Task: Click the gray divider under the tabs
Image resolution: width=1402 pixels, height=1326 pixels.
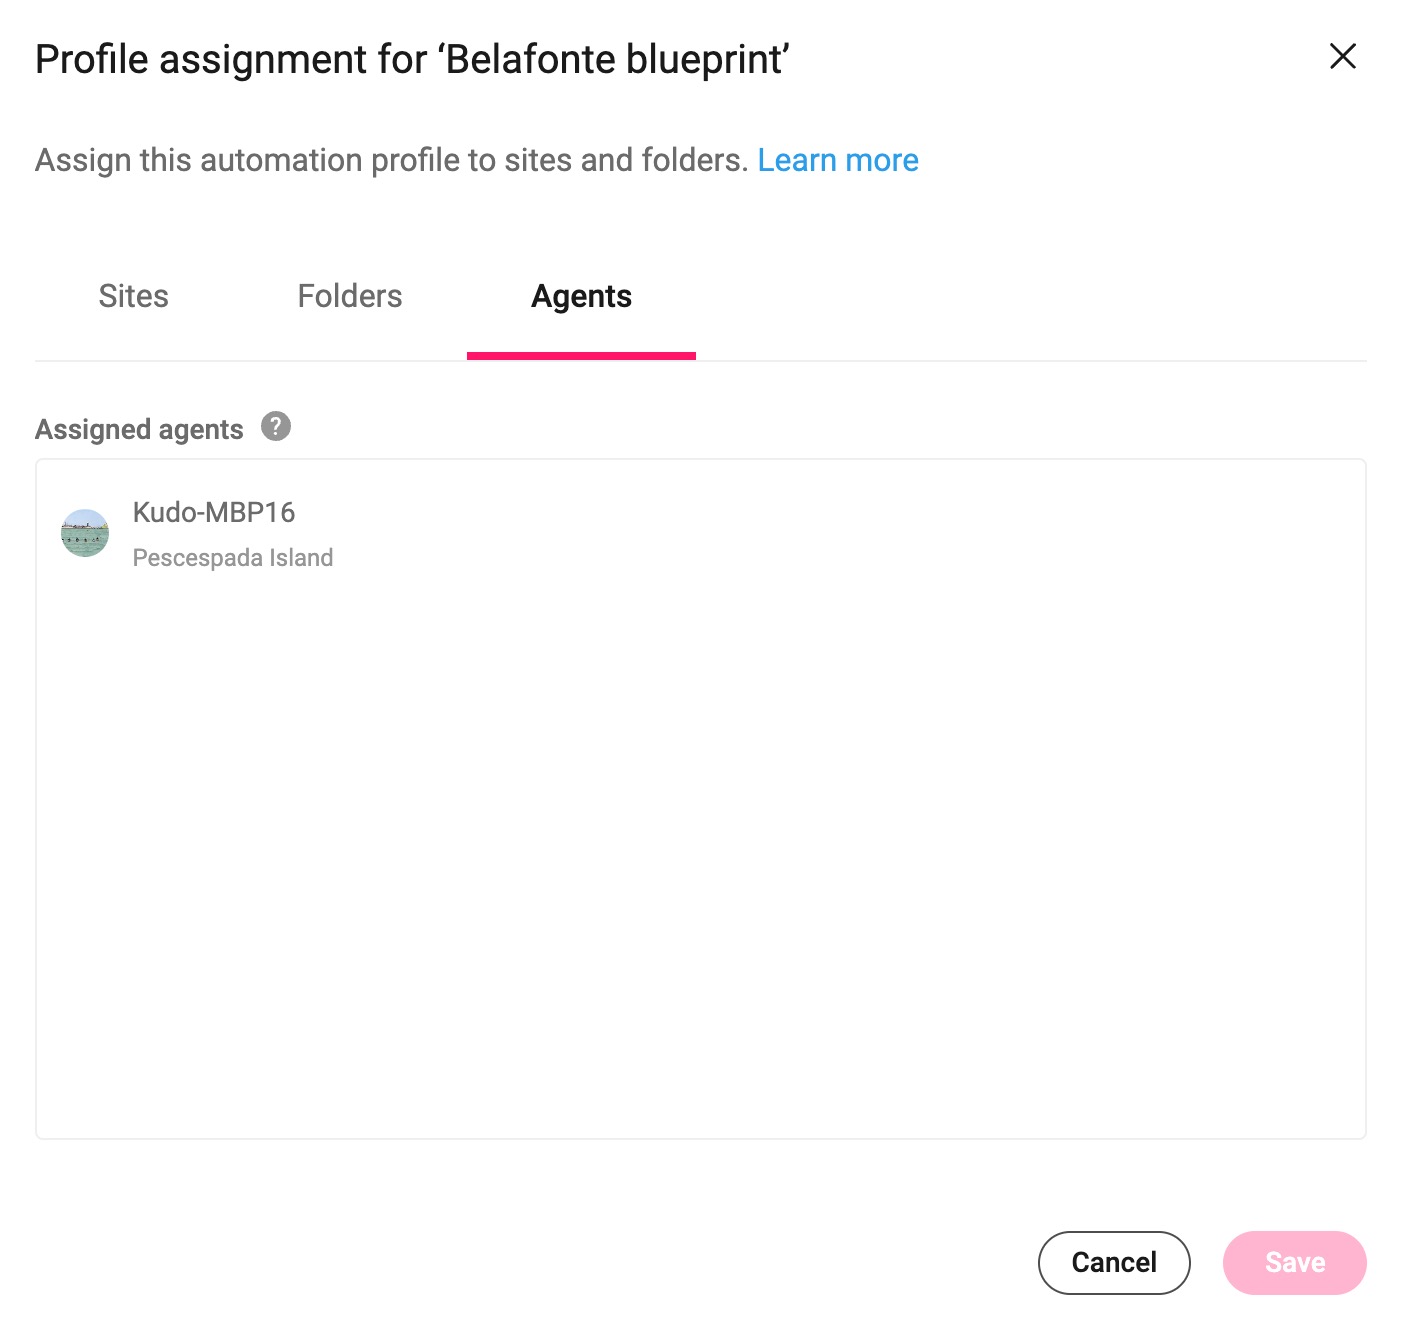Action: [x=1000, y=360]
